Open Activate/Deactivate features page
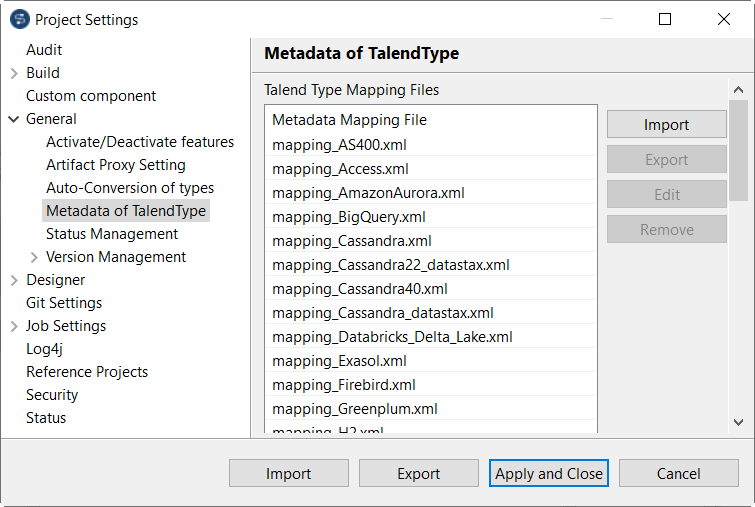755x507 pixels. pyautogui.click(x=140, y=142)
